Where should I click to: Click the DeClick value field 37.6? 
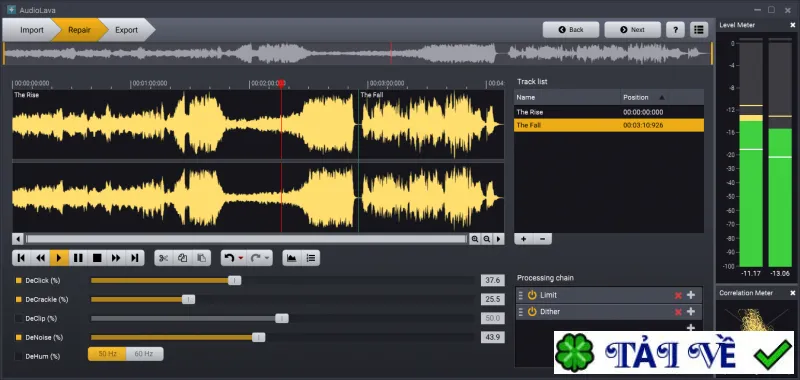coord(492,281)
